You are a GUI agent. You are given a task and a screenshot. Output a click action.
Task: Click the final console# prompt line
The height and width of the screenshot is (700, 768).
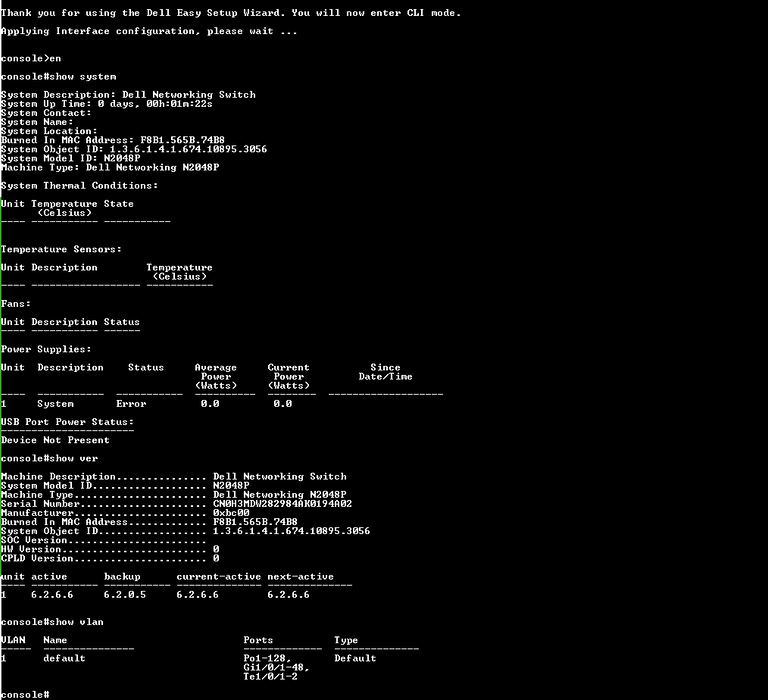click(25, 695)
